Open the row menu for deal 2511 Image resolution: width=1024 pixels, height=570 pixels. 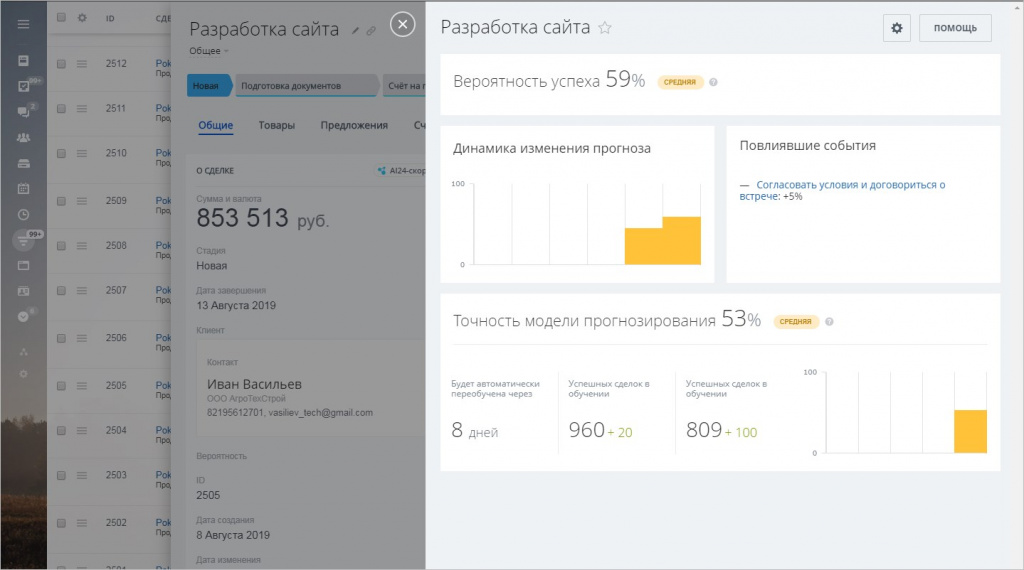coord(82,109)
